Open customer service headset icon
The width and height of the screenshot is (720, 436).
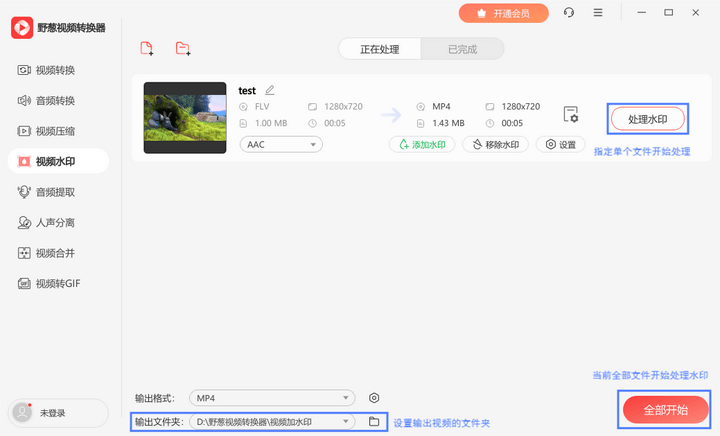pos(568,12)
